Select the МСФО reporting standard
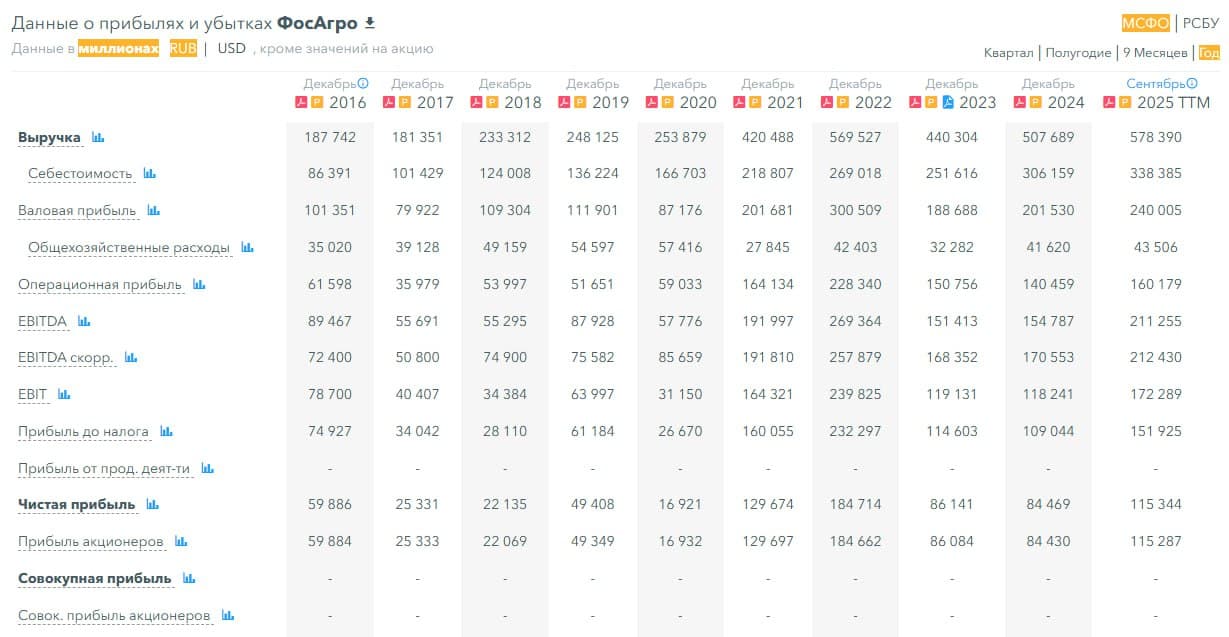 pos(1146,24)
